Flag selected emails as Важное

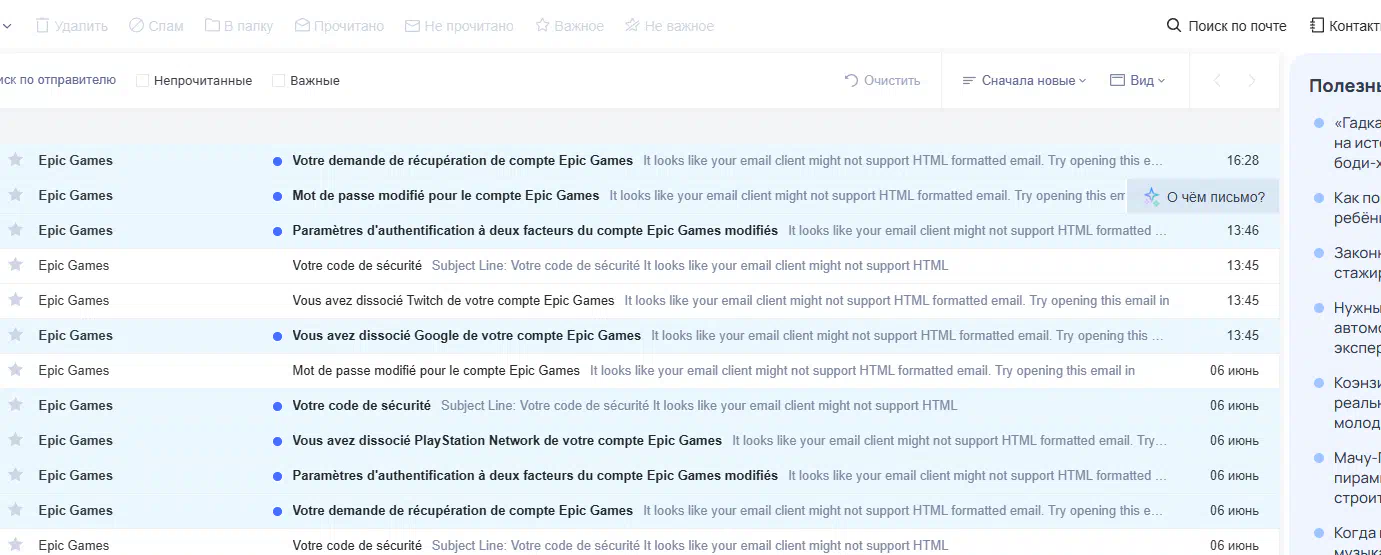pos(570,26)
